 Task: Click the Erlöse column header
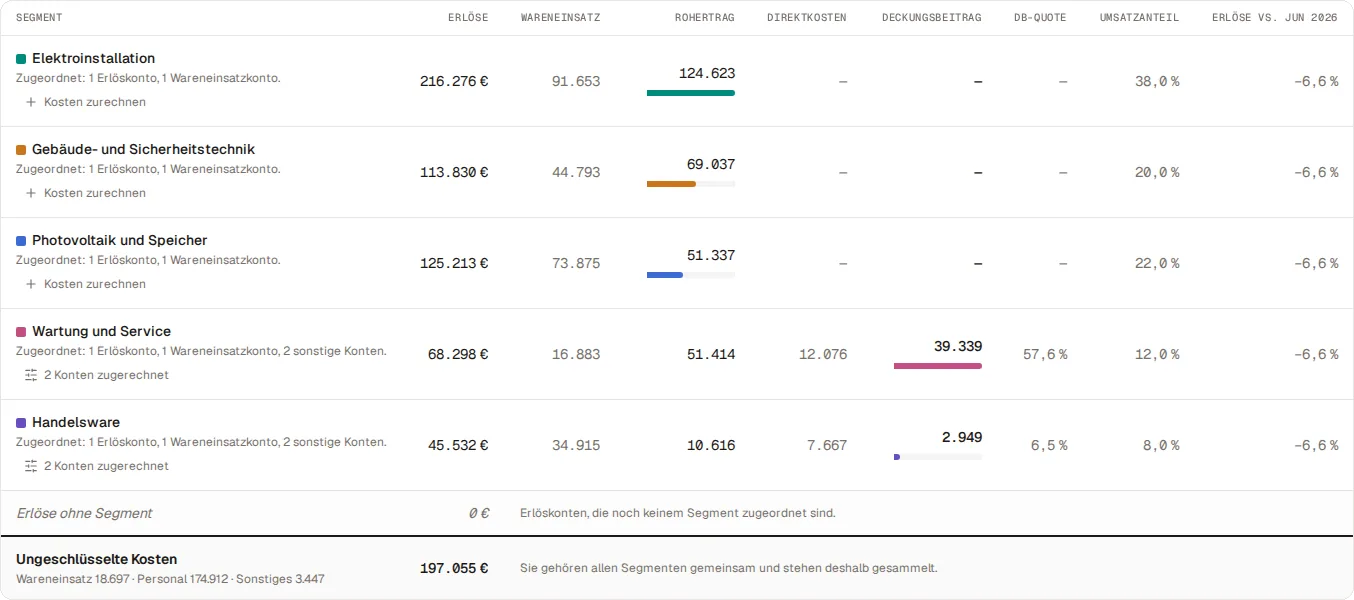tap(468, 17)
